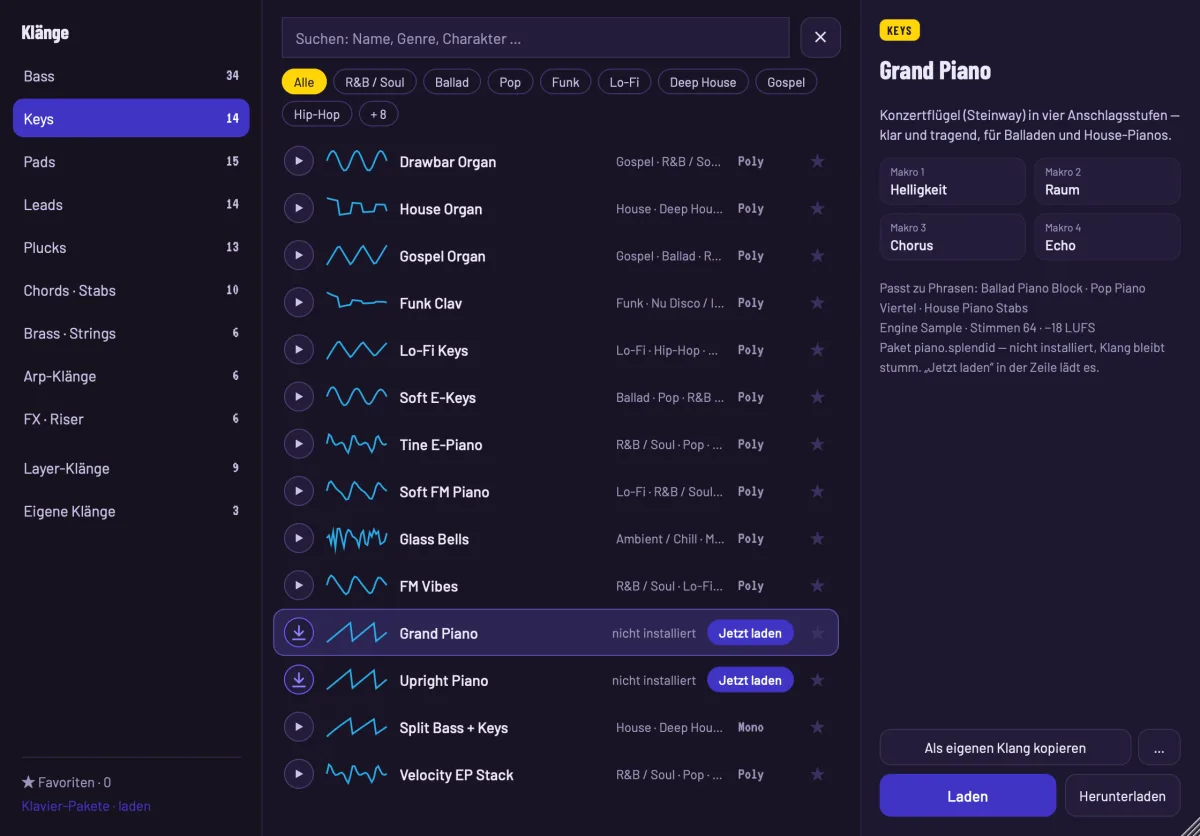Click the sound search field

coord(535,38)
